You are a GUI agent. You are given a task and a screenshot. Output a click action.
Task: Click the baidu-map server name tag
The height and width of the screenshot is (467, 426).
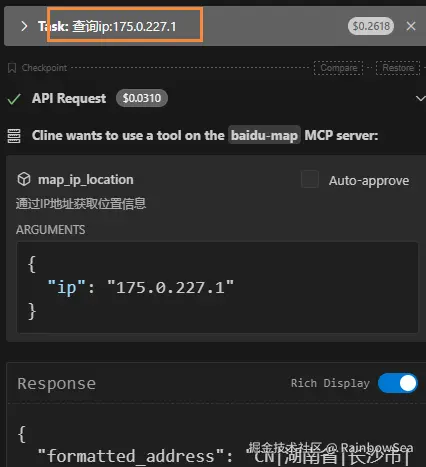point(264,135)
